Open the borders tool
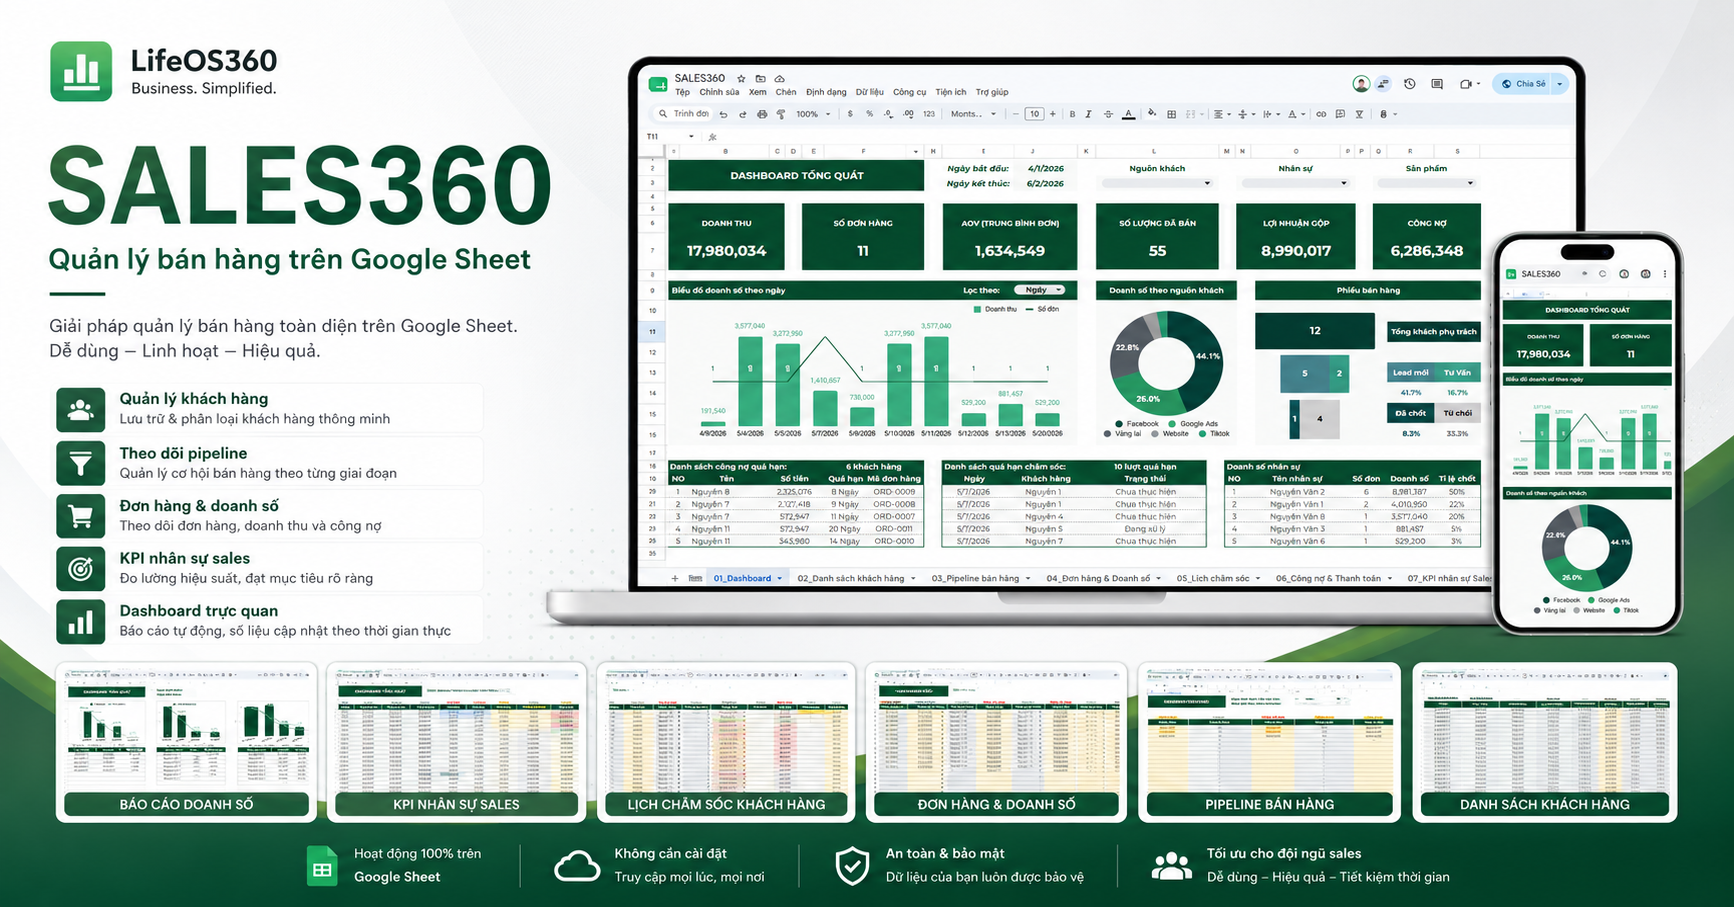1734x907 pixels. click(1171, 114)
